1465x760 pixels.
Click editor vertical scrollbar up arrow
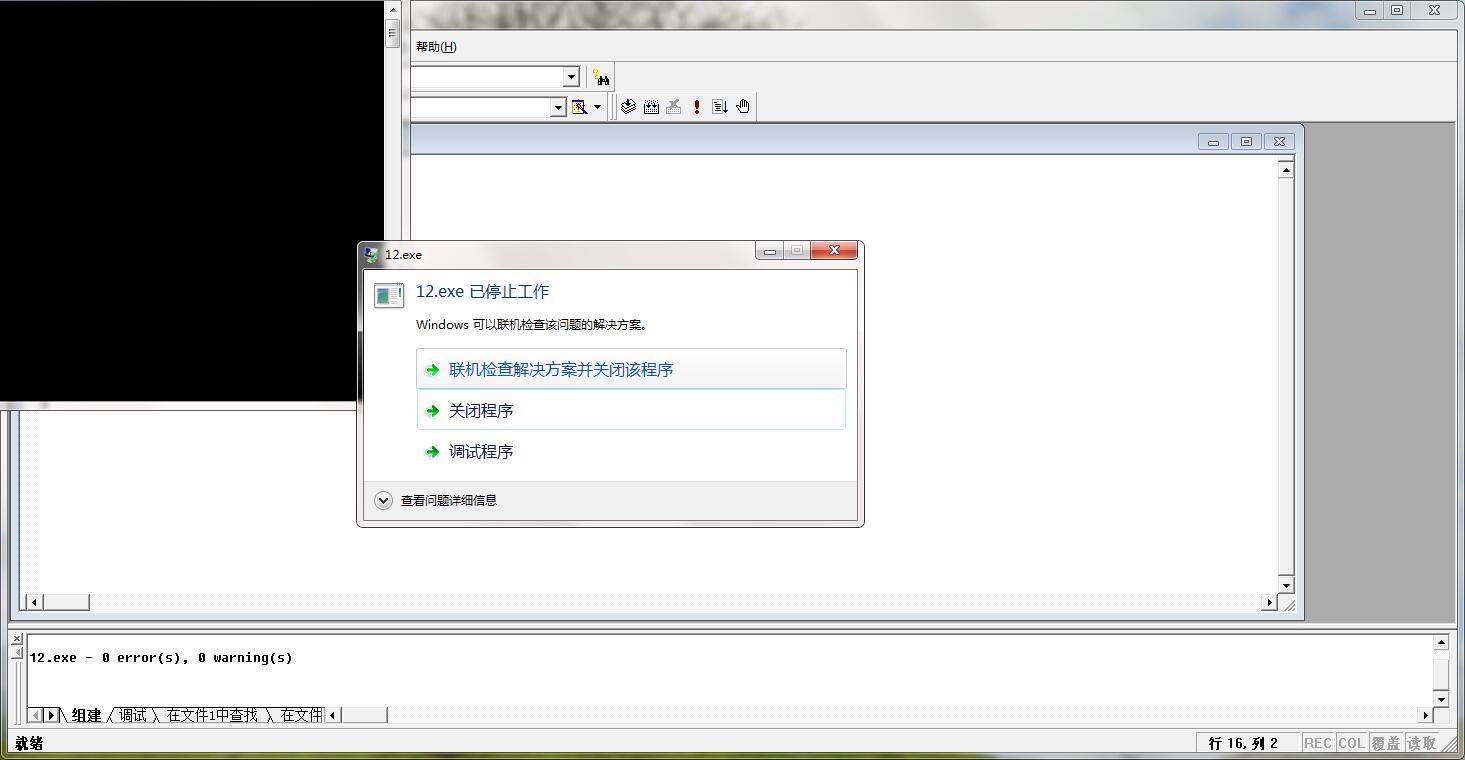pos(1286,170)
